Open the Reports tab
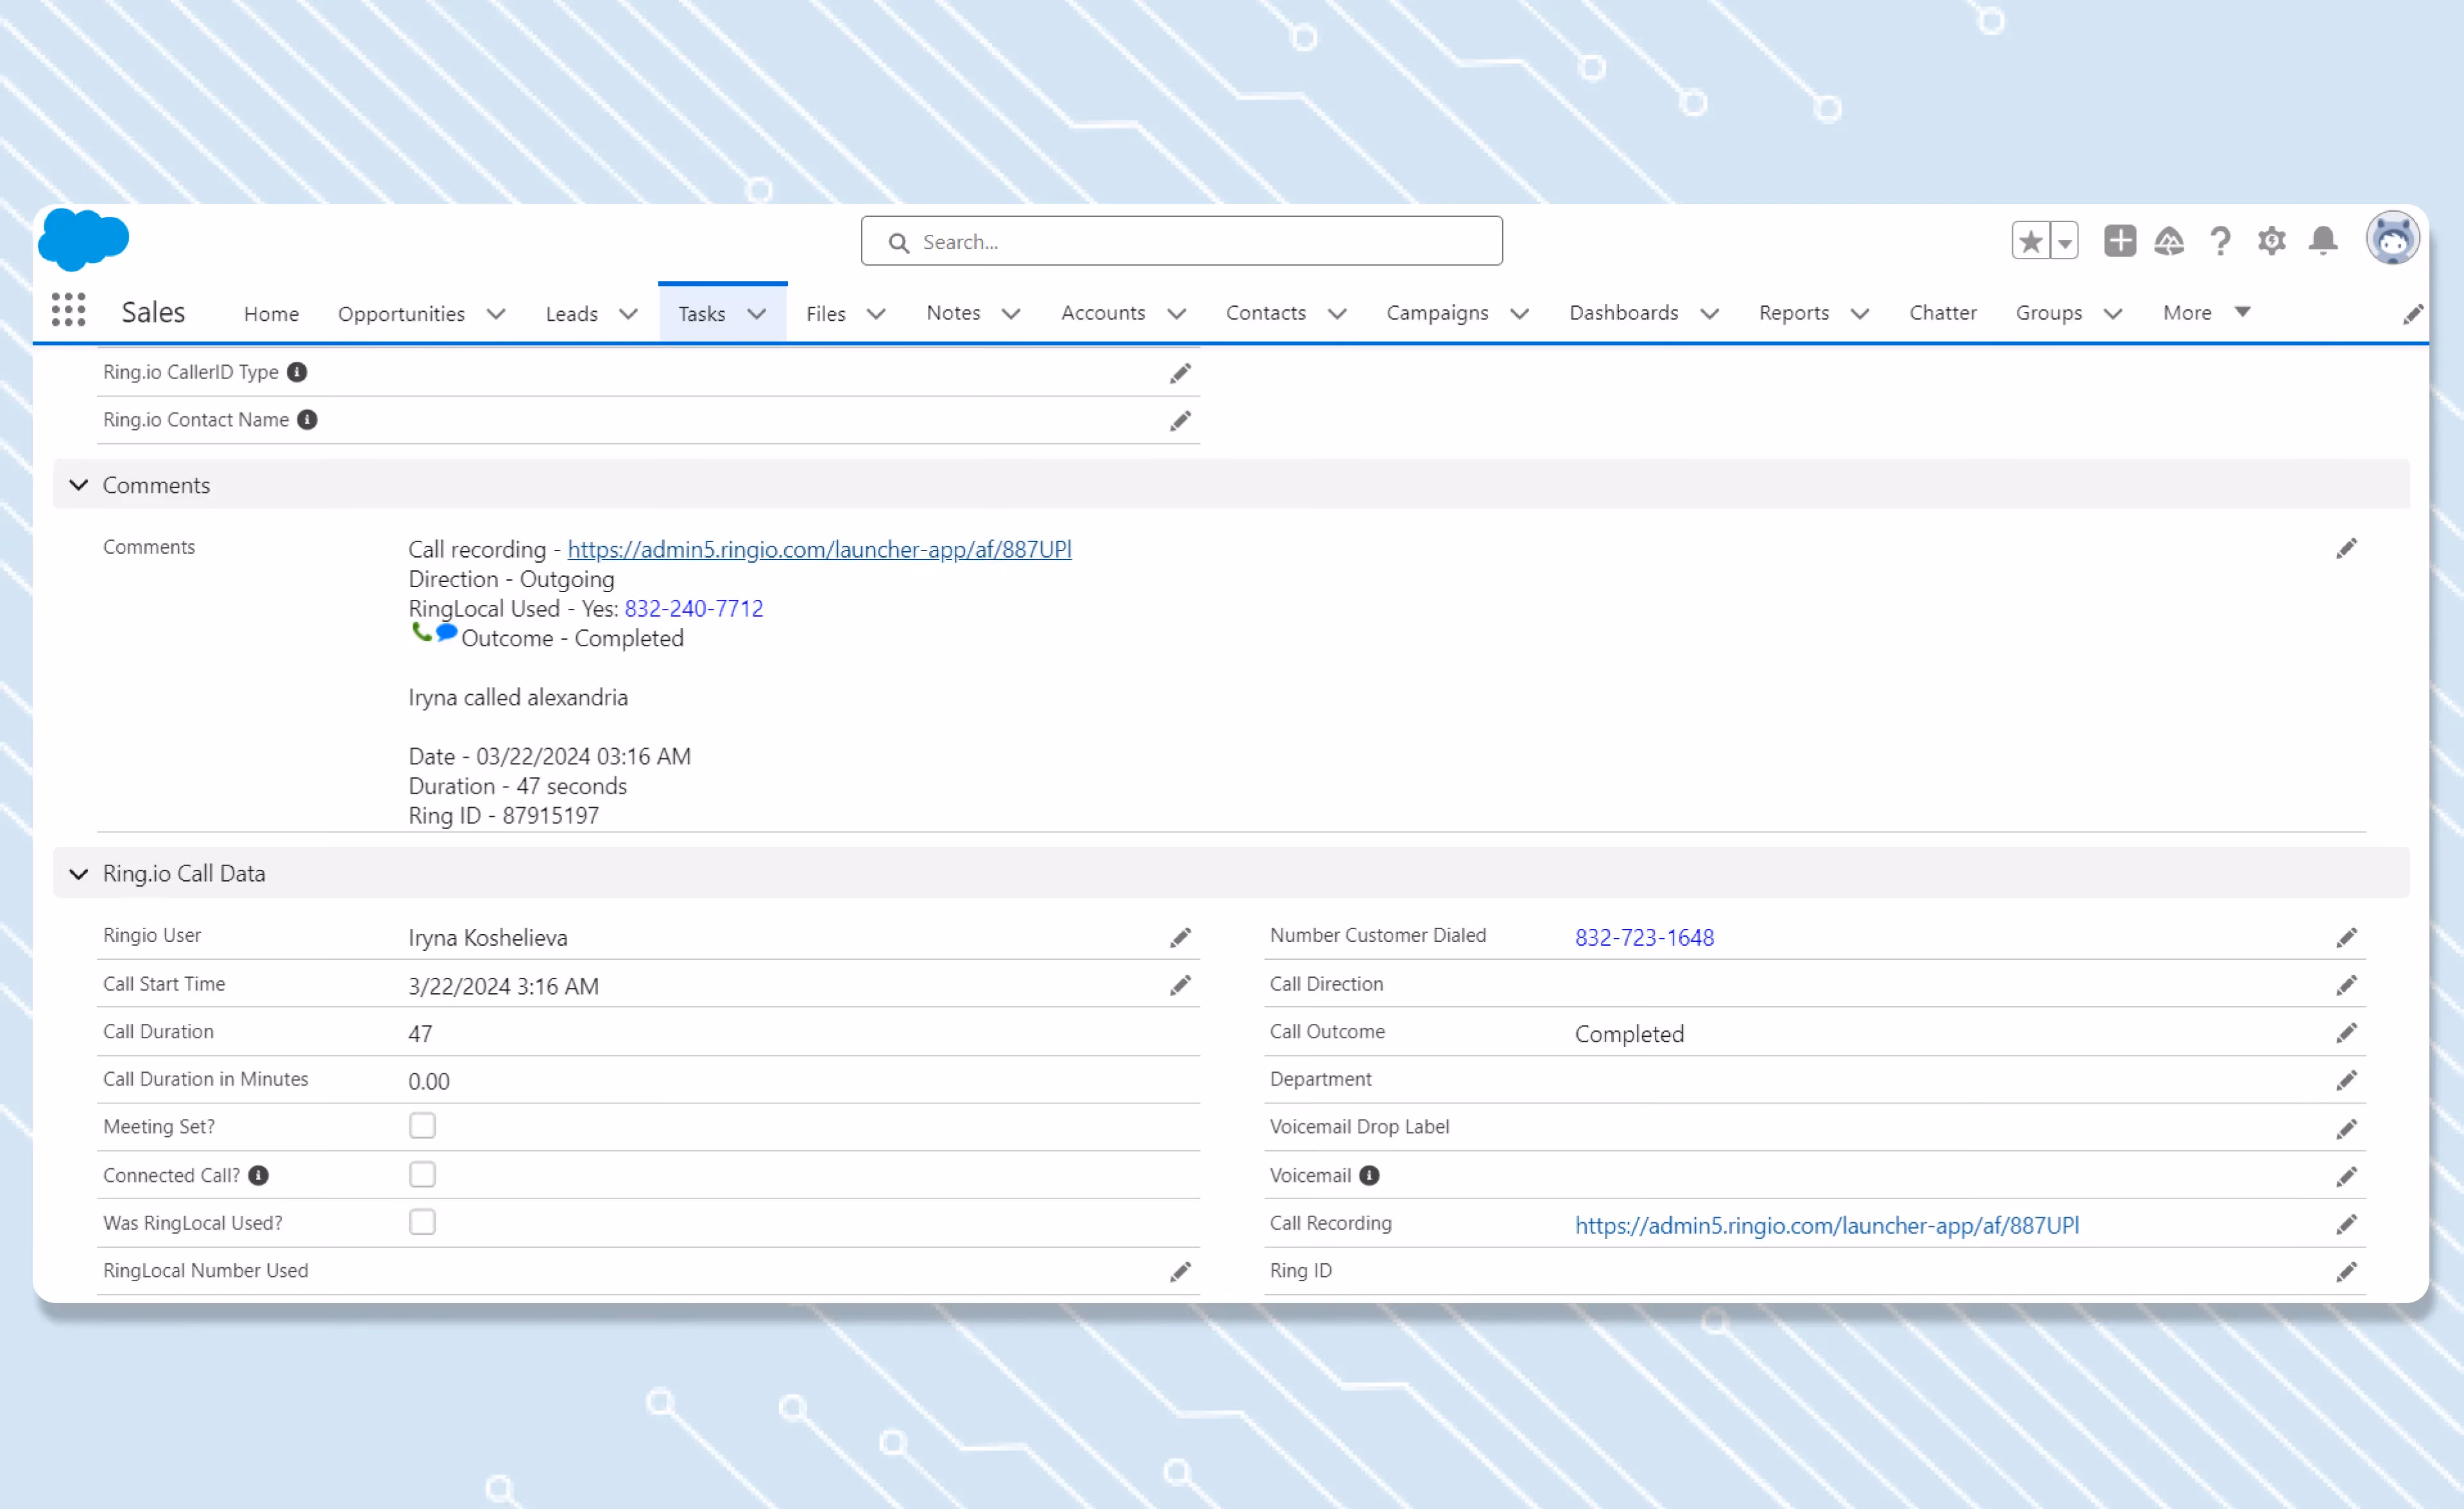Image resolution: width=2464 pixels, height=1509 pixels. point(1793,313)
